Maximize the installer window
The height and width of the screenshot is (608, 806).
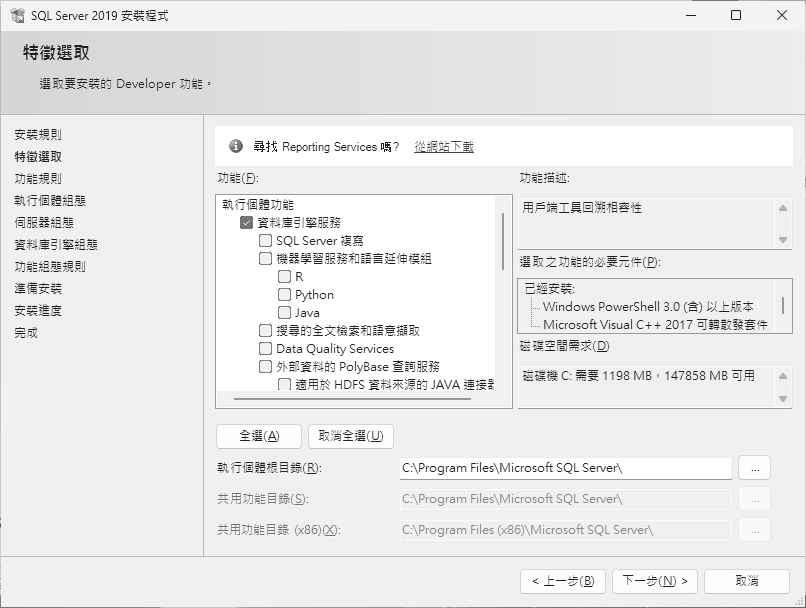point(736,15)
